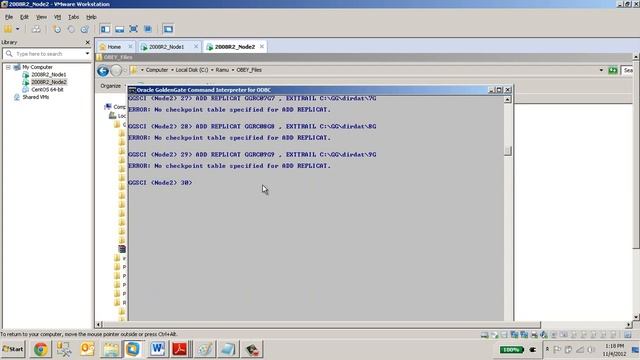Open Windows Explorer from the taskbar
Screen dimensions: 640x360
coord(111,349)
